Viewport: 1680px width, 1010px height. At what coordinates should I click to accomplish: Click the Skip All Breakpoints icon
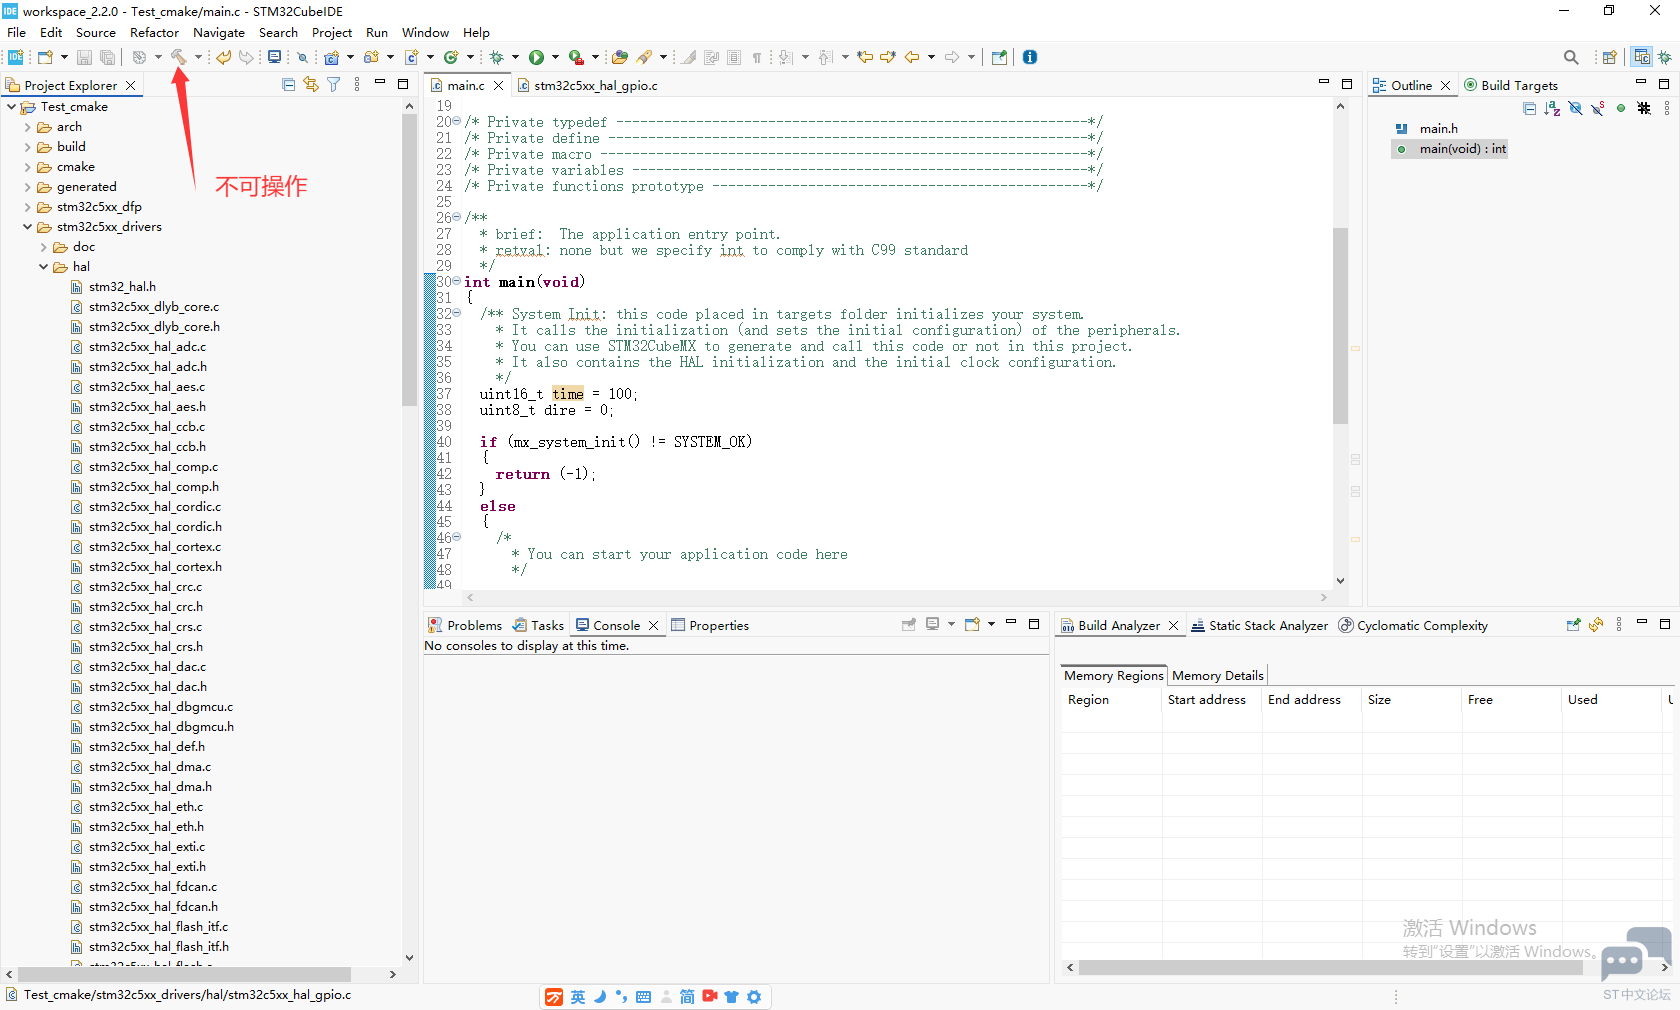[302, 57]
